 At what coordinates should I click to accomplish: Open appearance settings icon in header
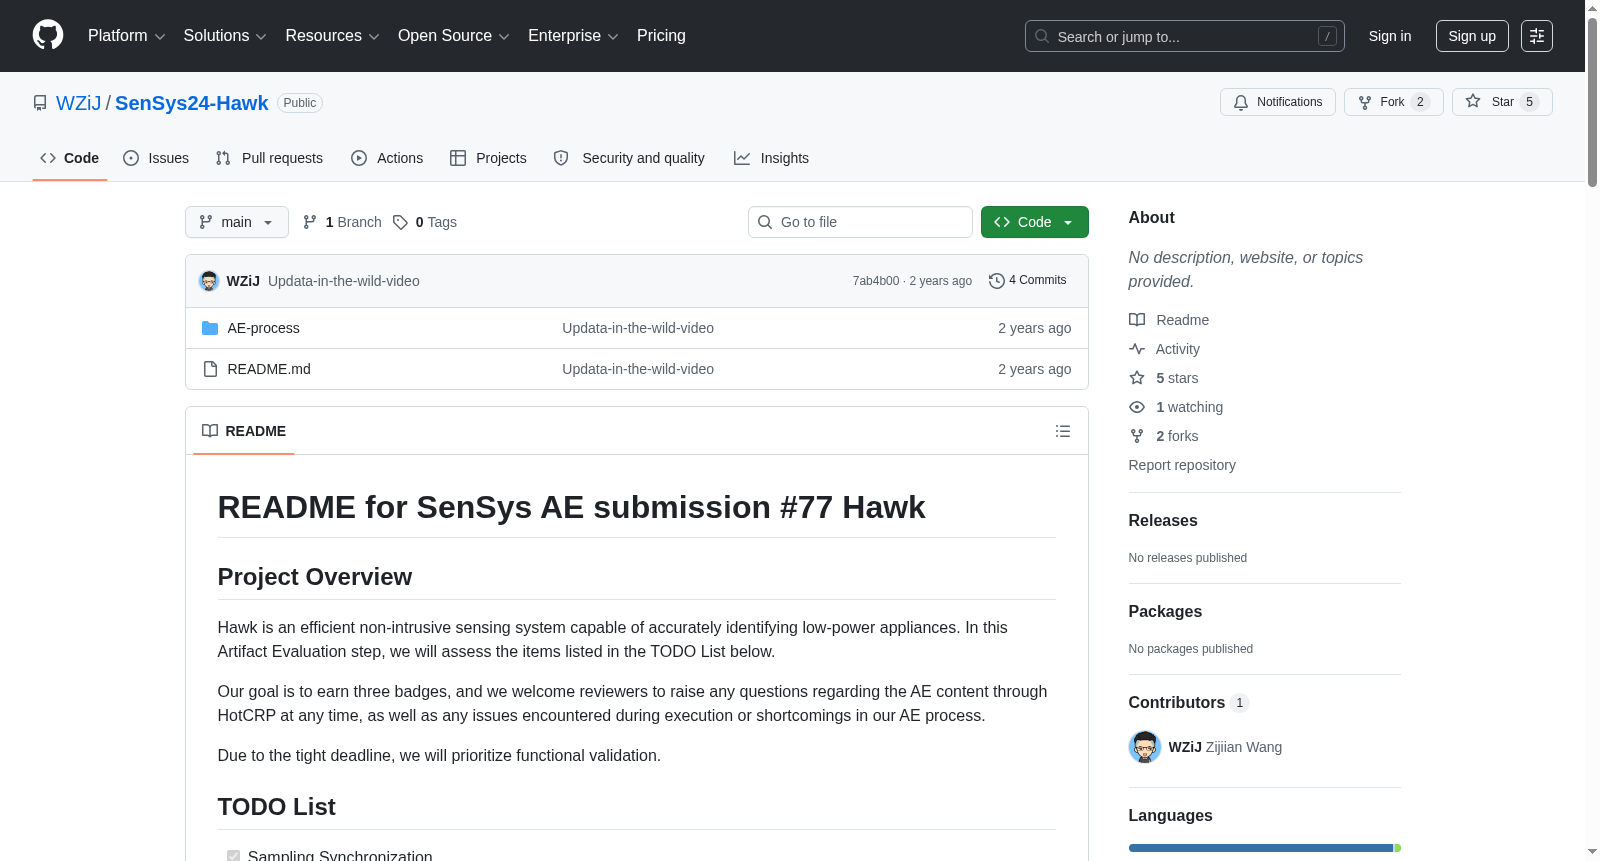click(x=1537, y=36)
